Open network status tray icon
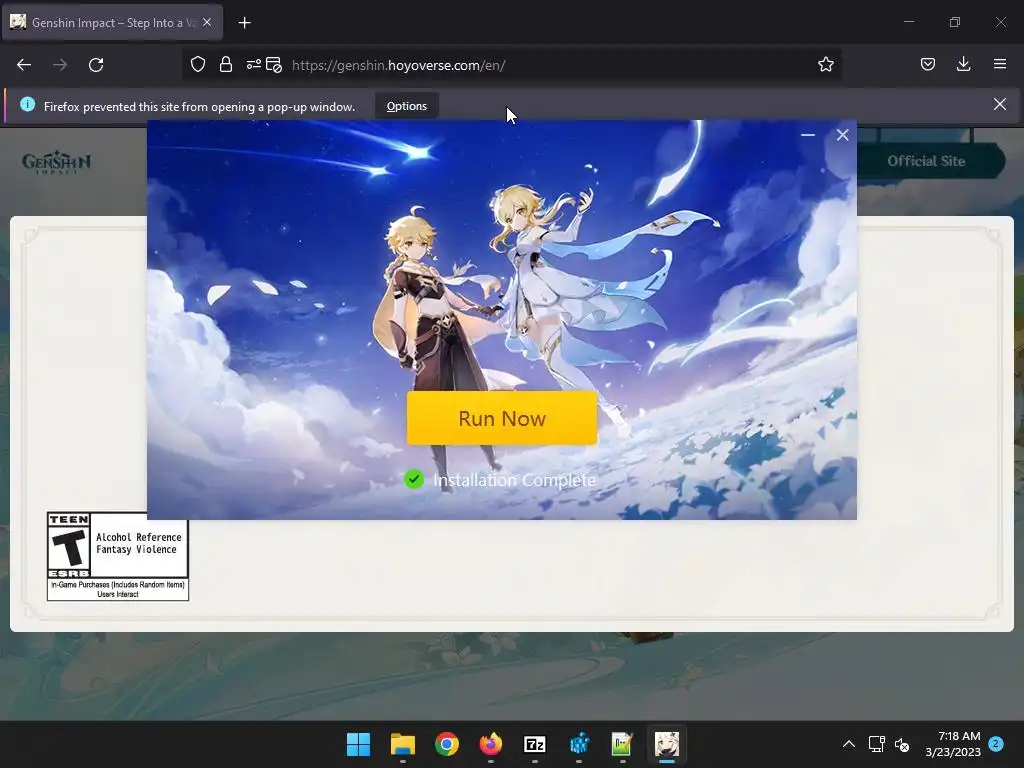Image resolution: width=1024 pixels, height=768 pixels. [876, 744]
